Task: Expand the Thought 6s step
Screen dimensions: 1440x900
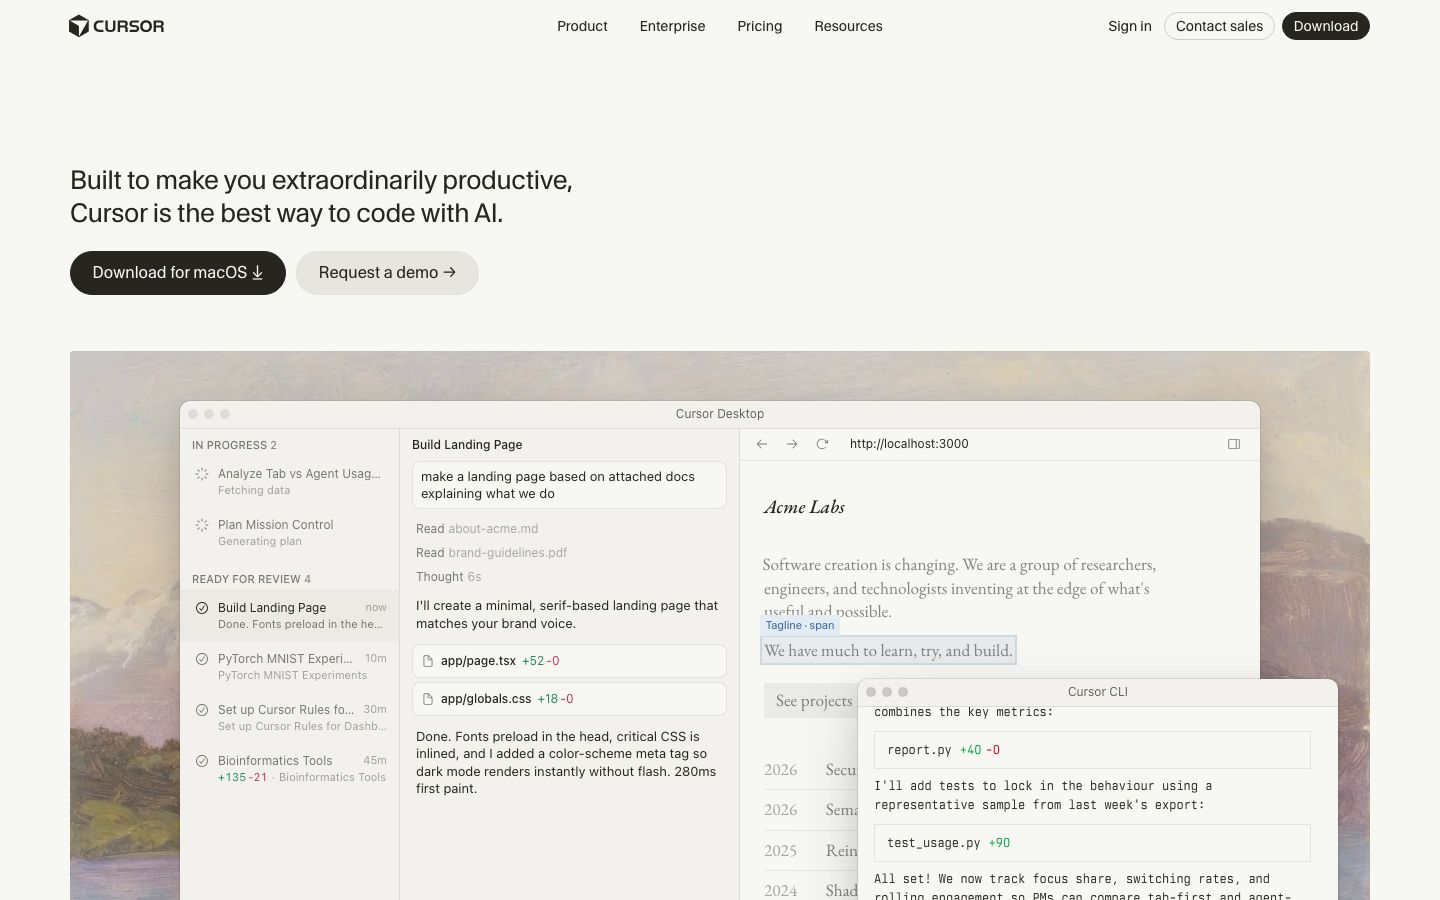Action: (449, 577)
